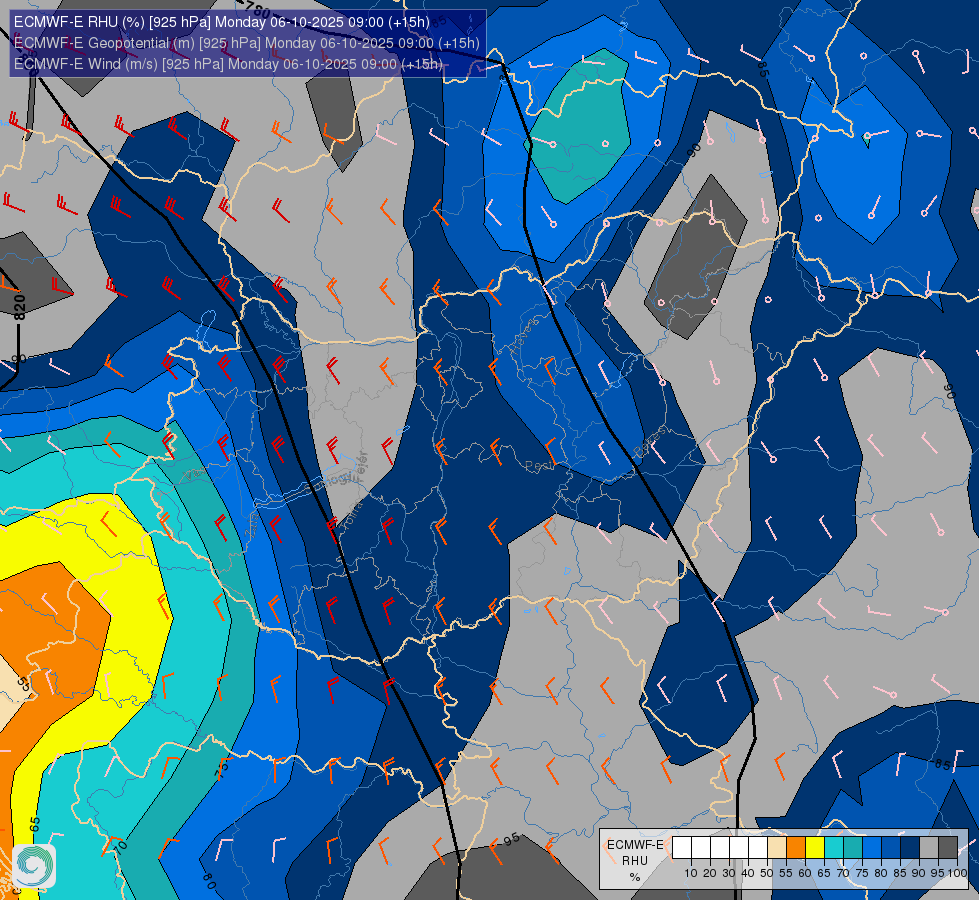Click the '10' tick label in the legend
Viewport: 979px width, 900px height.
(x=691, y=873)
